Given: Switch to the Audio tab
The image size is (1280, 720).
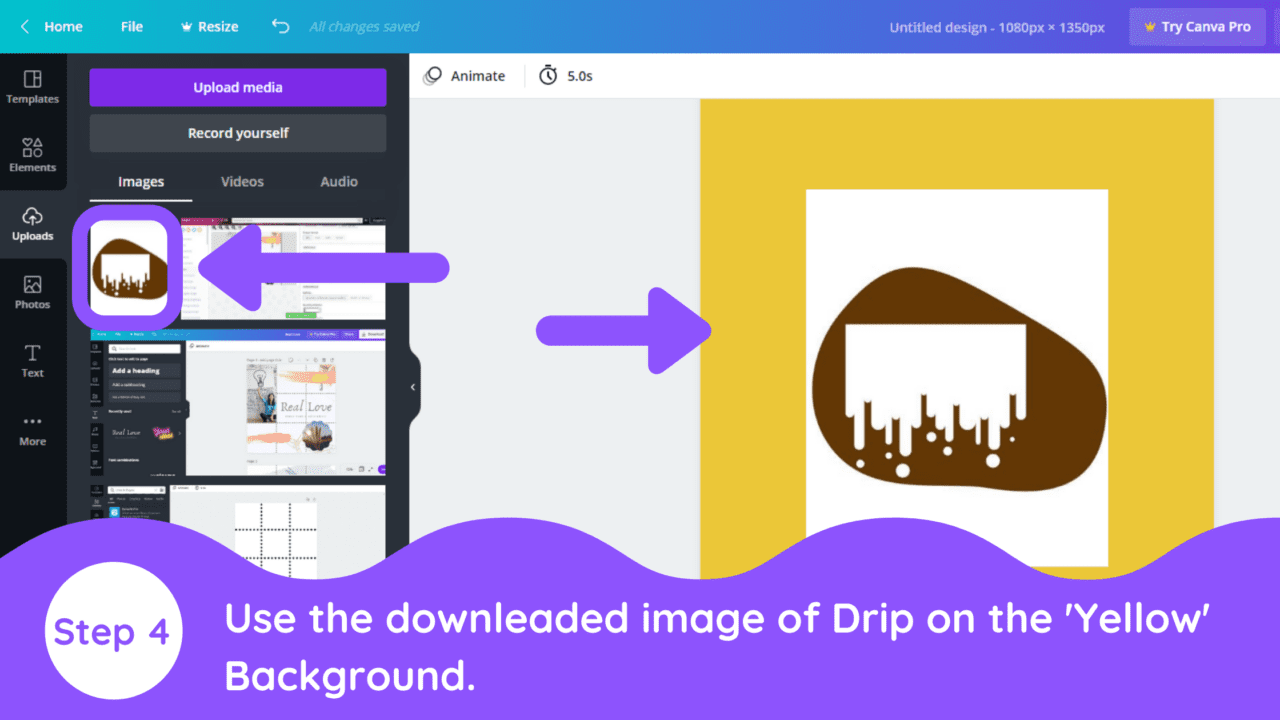Looking at the screenshot, I should point(339,181).
